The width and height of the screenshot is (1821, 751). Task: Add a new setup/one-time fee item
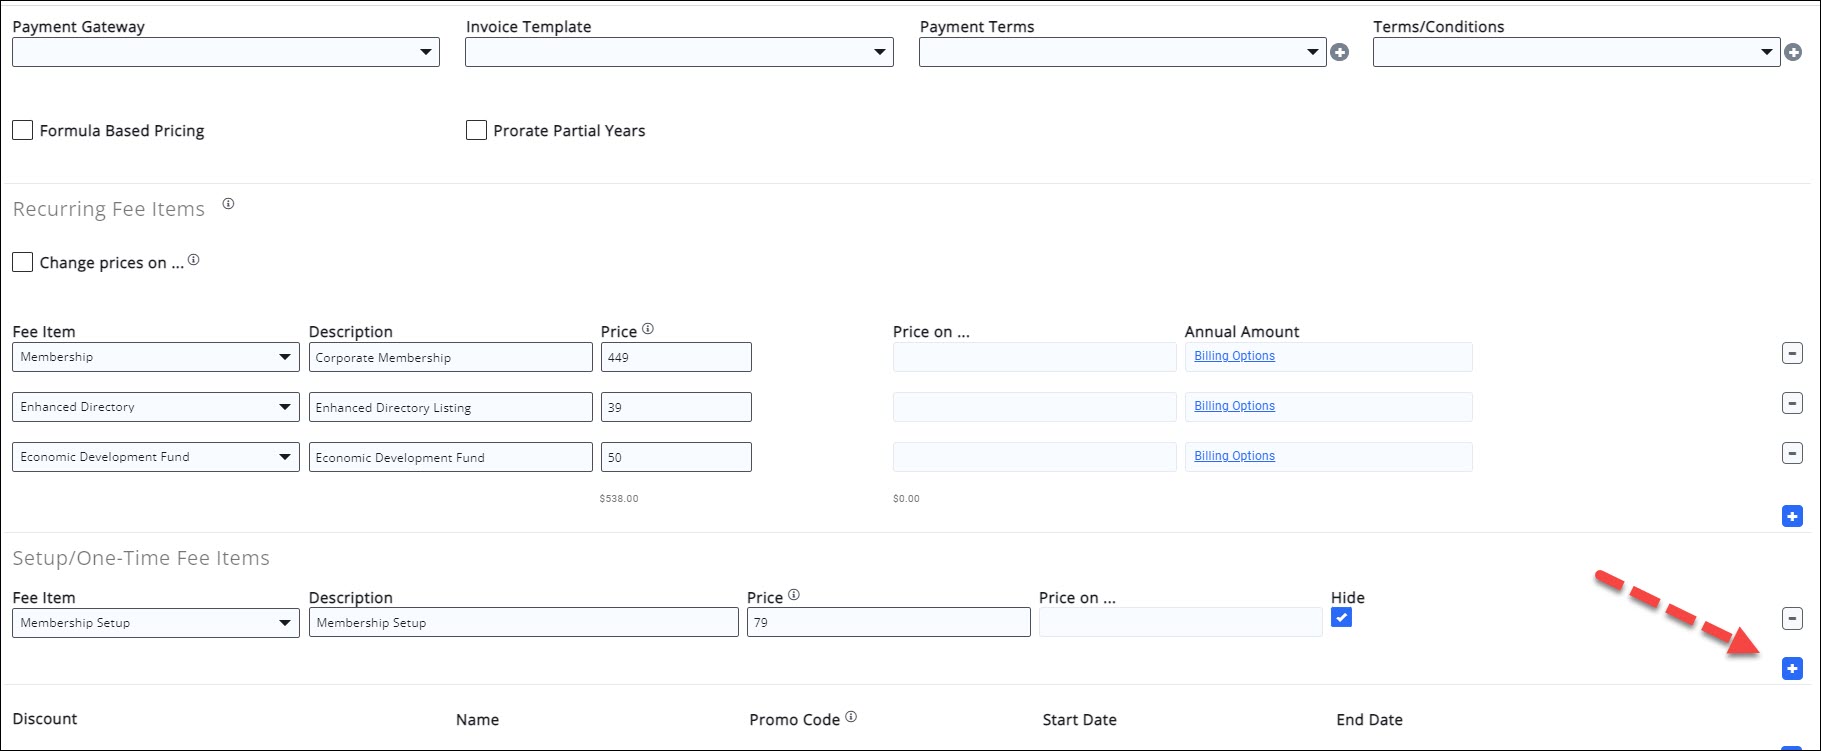1792,668
